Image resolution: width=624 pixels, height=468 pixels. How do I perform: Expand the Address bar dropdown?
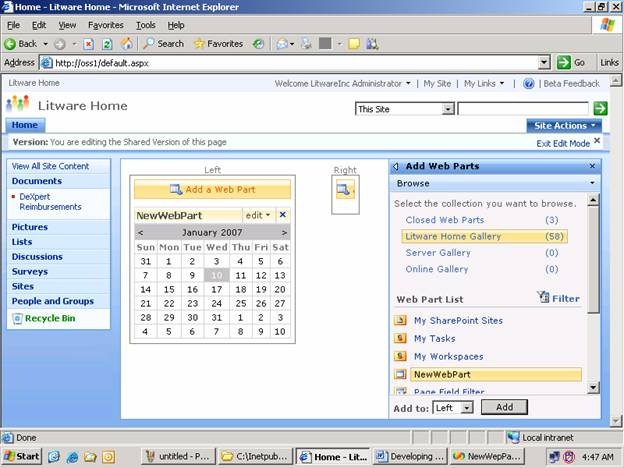[544, 62]
